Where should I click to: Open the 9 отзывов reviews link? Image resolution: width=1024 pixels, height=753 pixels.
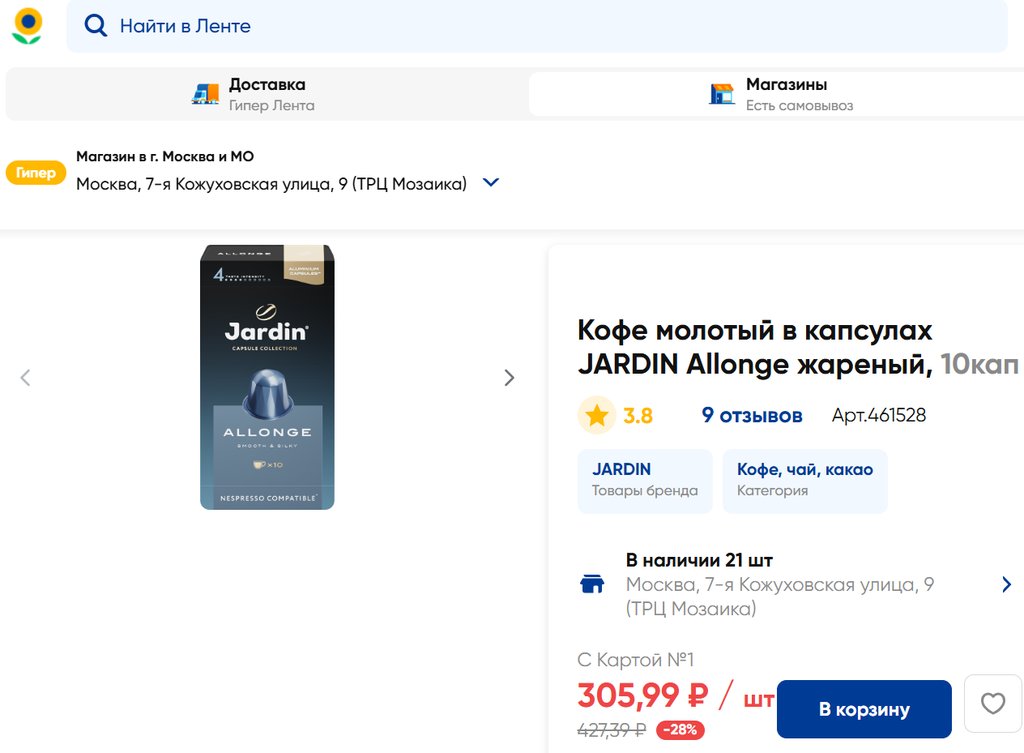(x=752, y=415)
